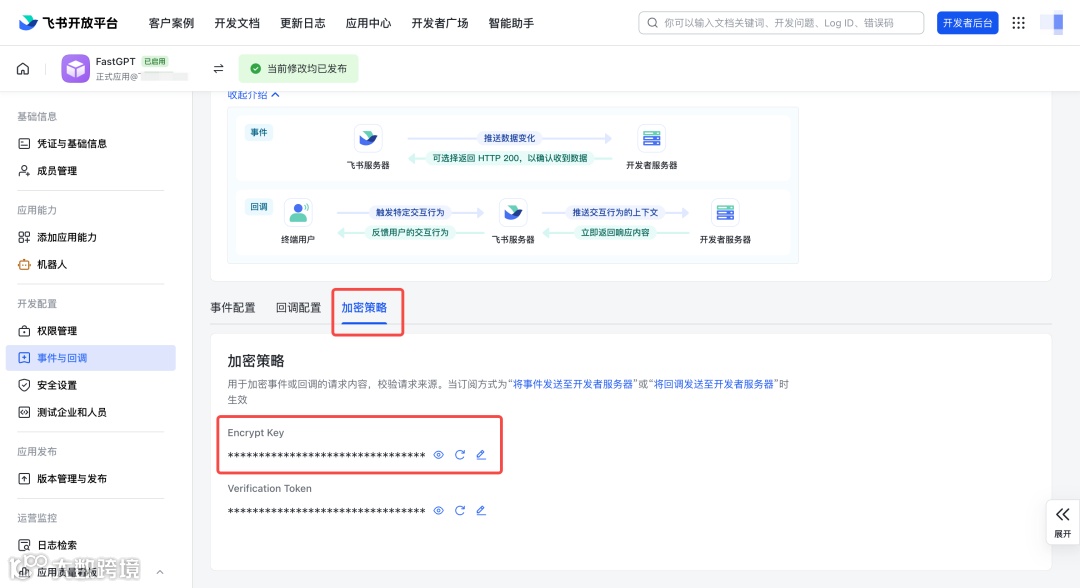Click developer server icon in event diagram
1080x588 pixels.
[652, 139]
